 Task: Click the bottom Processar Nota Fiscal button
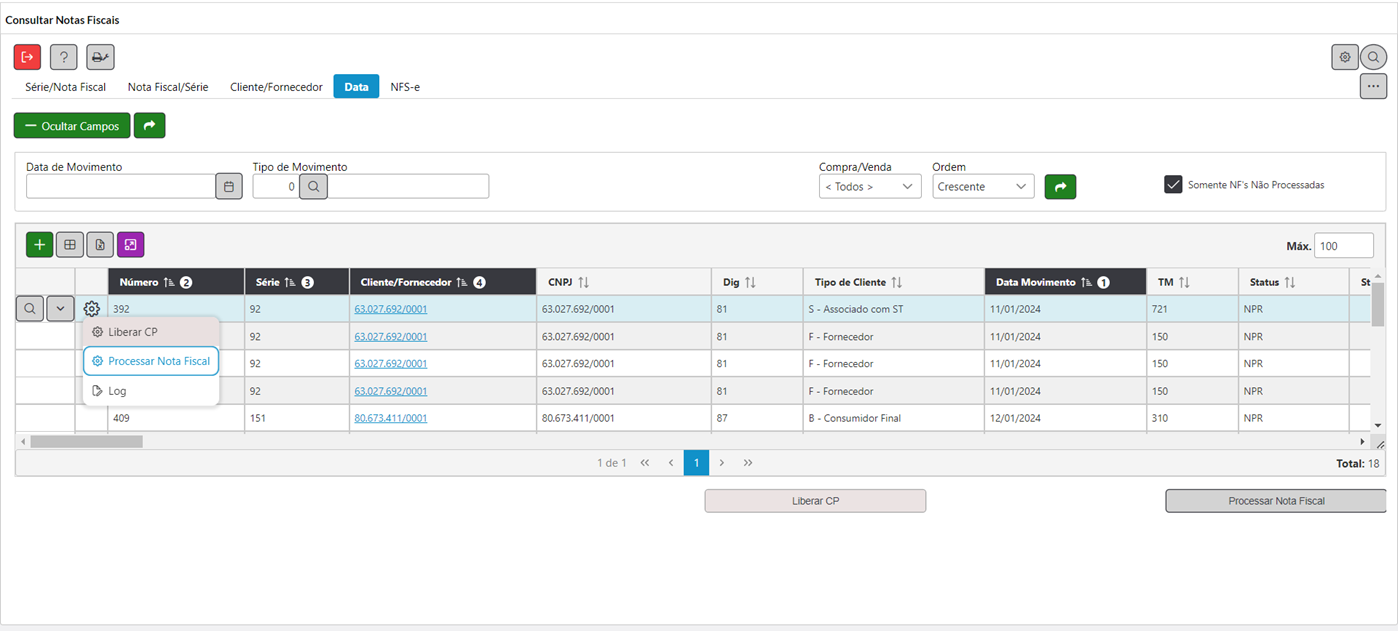(x=1276, y=501)
